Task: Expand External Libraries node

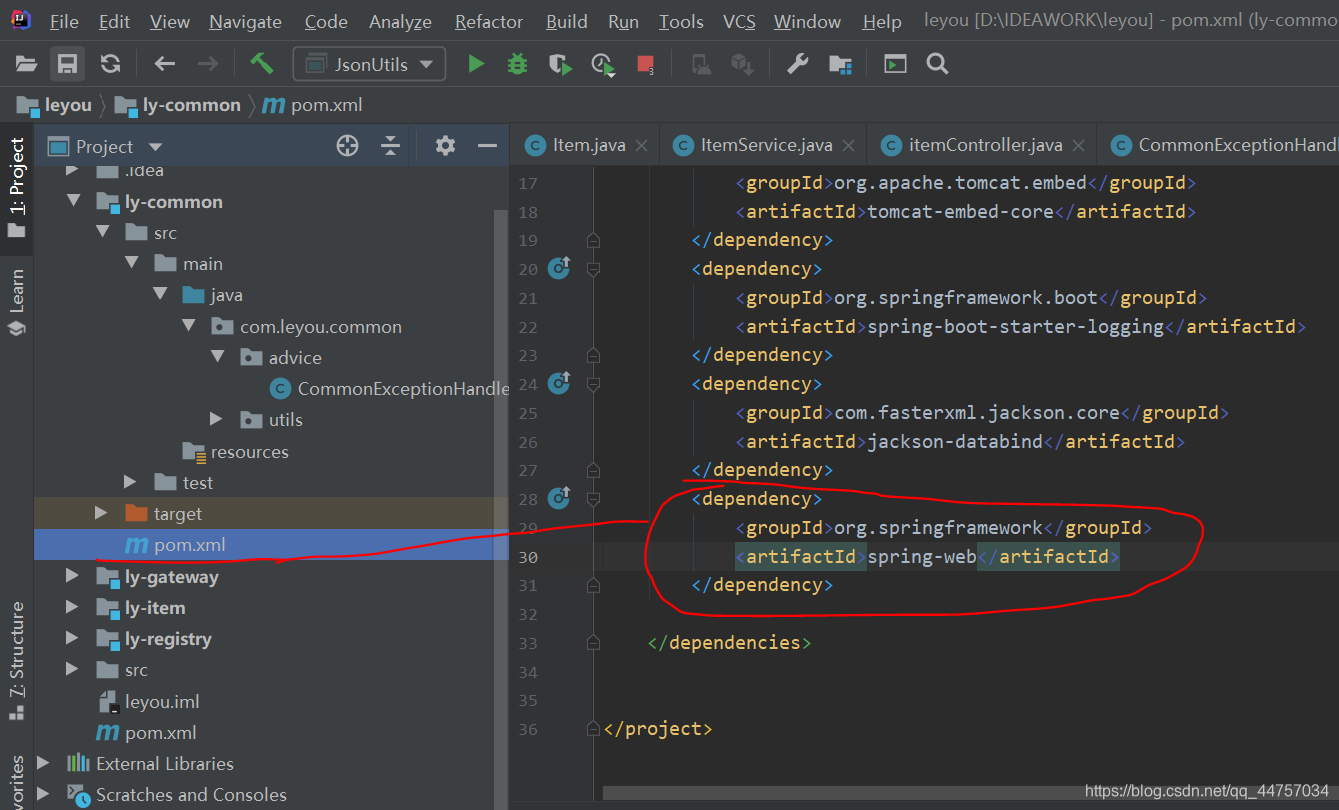Action: point(43,763)
